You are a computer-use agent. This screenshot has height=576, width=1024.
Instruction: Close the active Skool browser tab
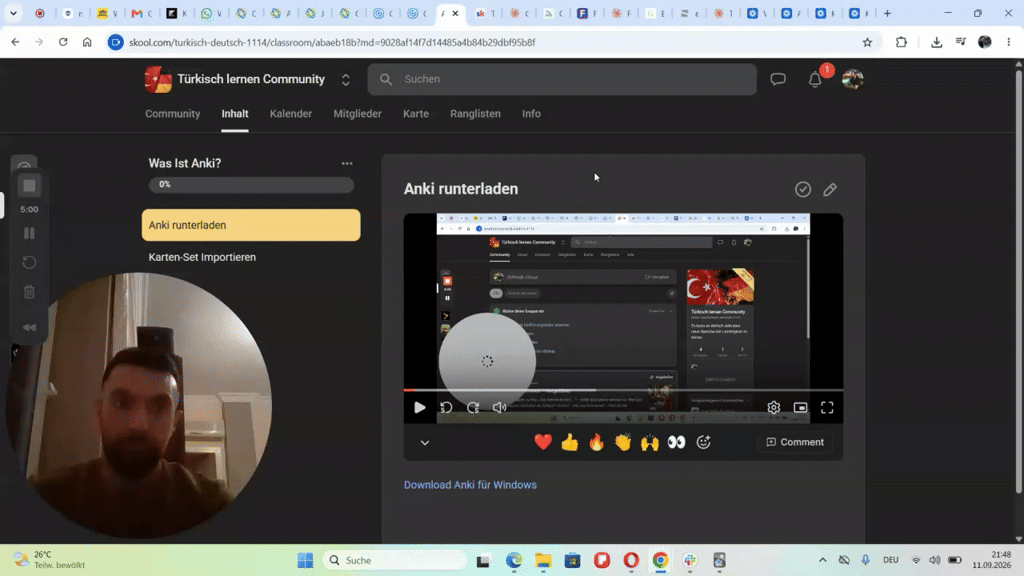tap(455, 13)
